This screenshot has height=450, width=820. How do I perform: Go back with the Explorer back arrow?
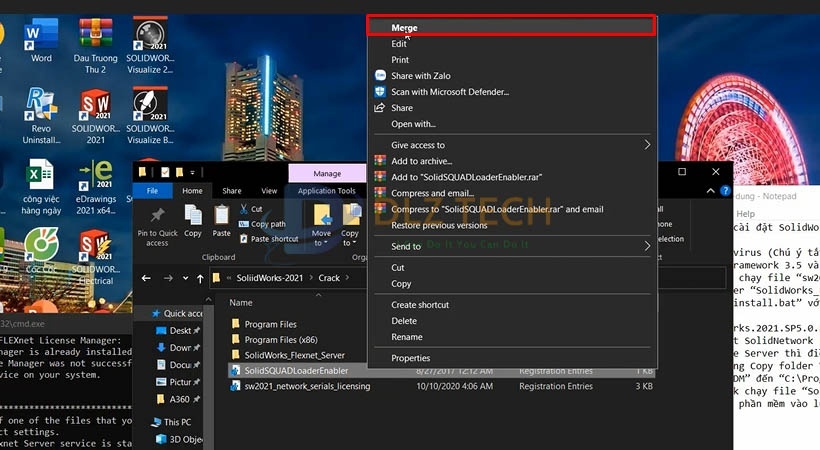146,278
